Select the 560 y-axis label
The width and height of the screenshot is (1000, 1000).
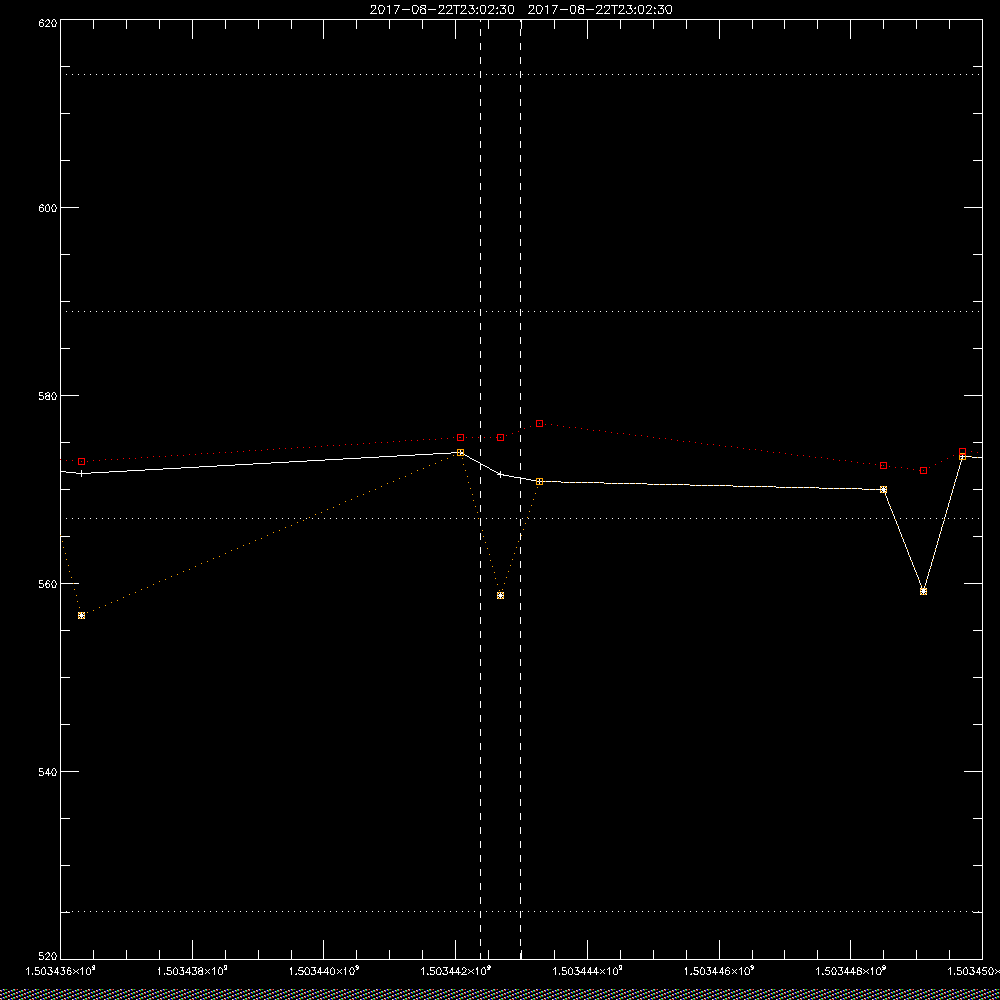(48, 584)
